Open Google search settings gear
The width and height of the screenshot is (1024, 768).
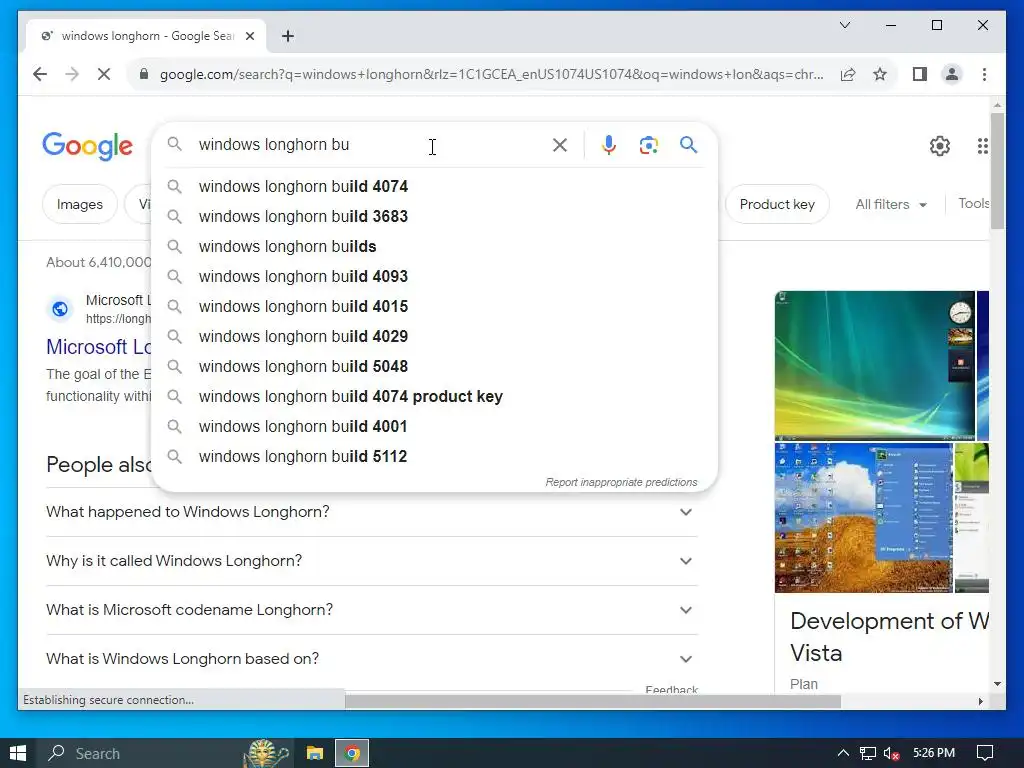tap(940, 145)
